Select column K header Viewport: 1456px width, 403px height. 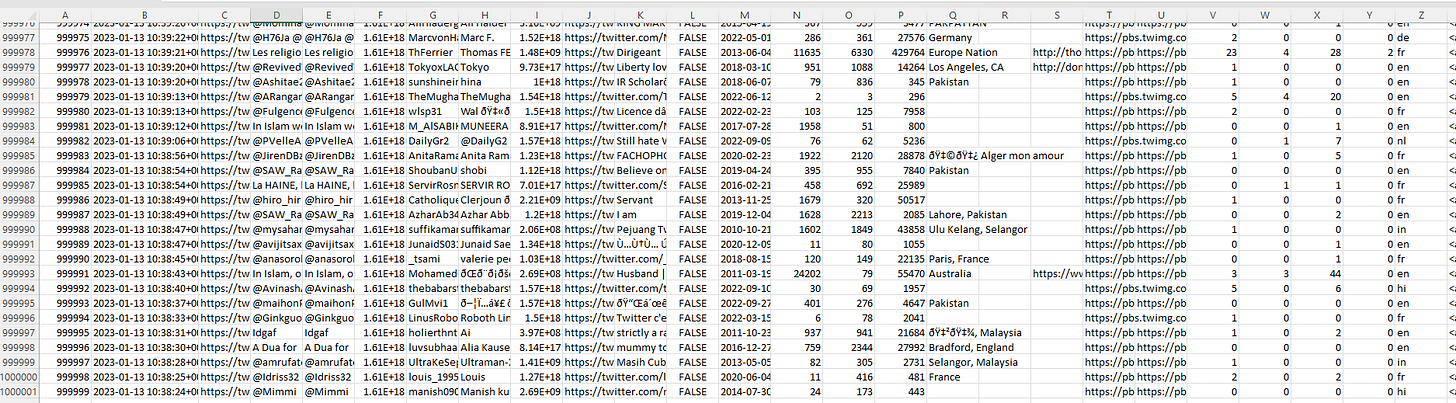point(642,14)
